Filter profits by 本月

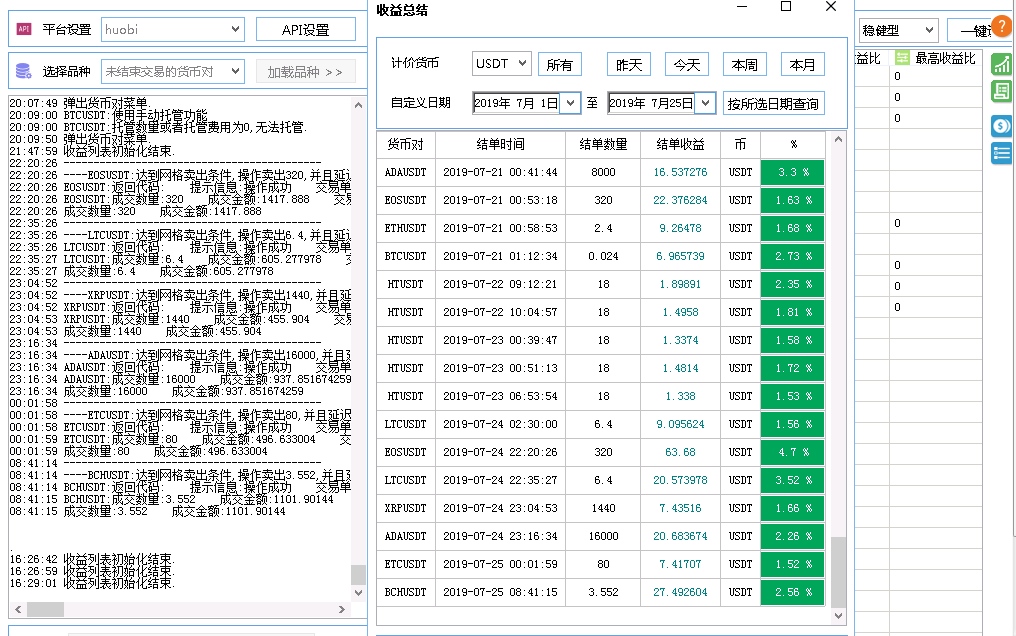point(802,65)
